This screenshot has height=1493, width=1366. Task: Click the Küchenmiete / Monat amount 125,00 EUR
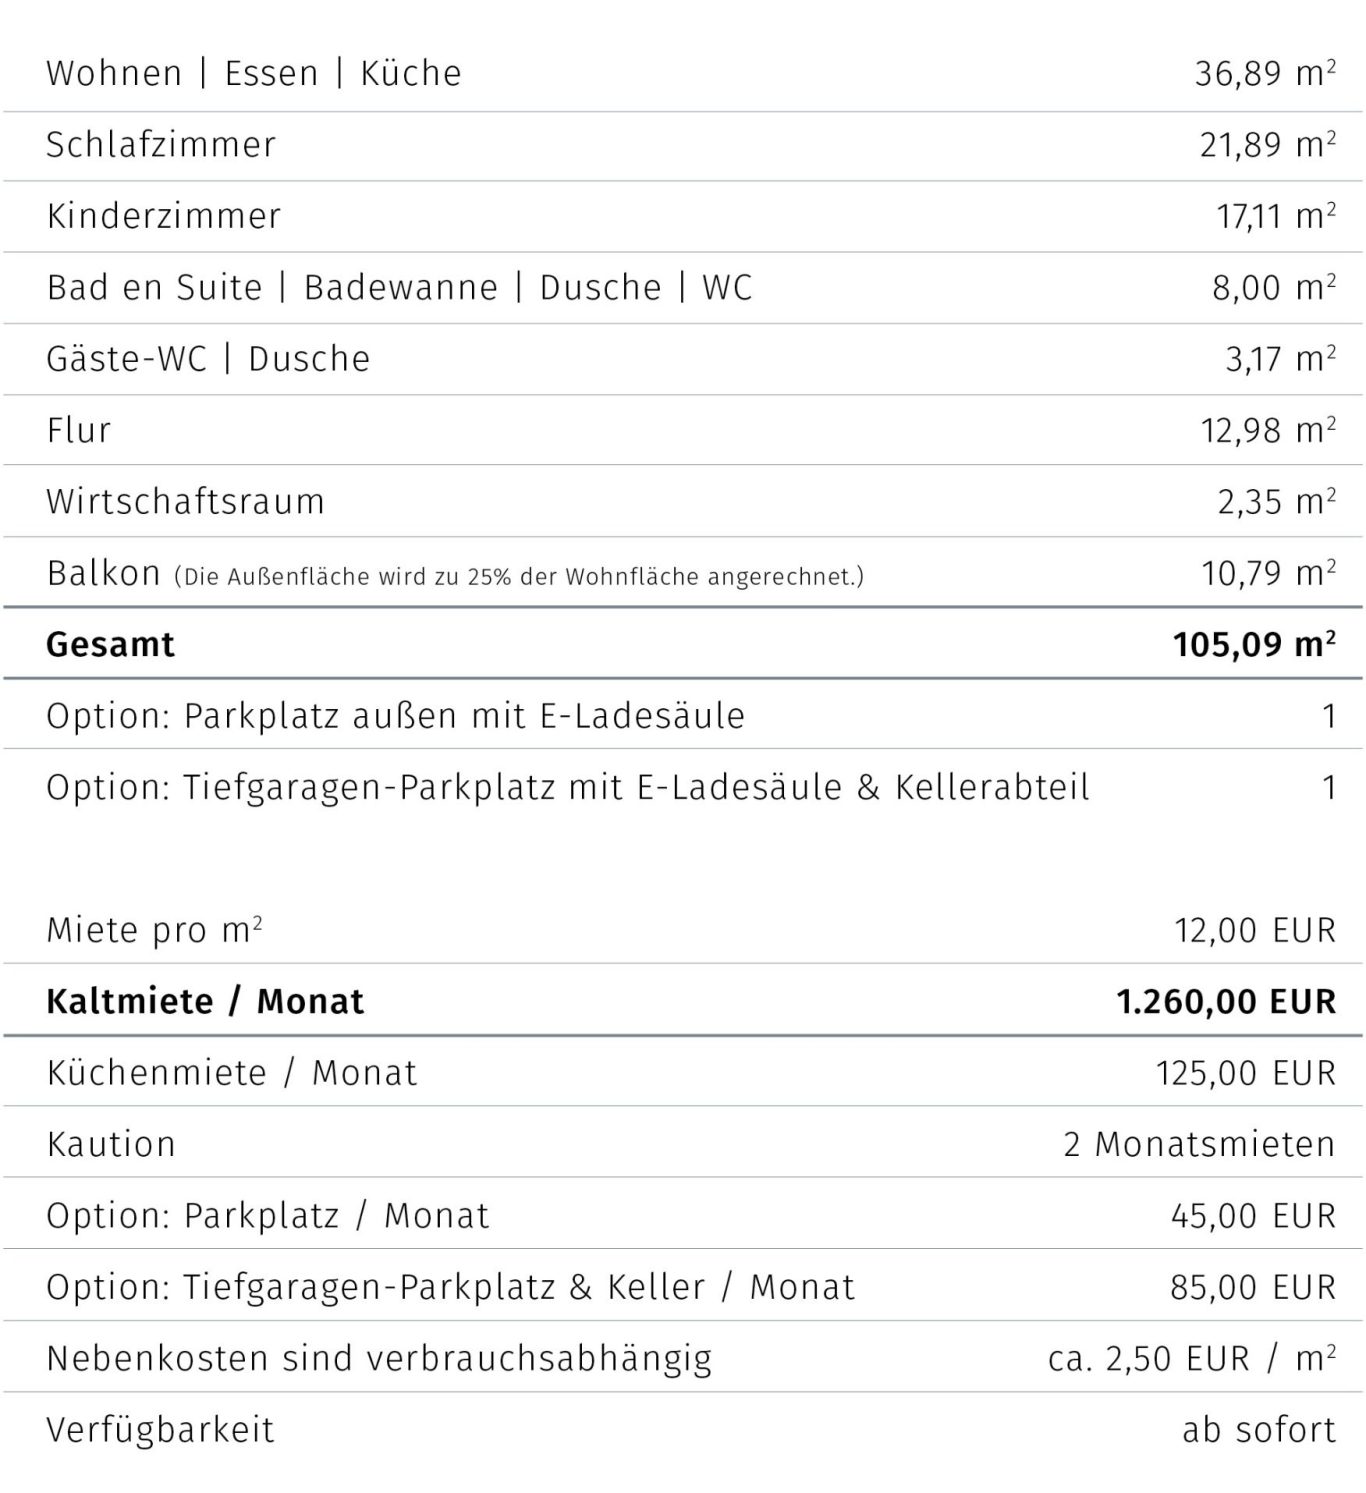pyautogui.click(x=1246, y=1073)
